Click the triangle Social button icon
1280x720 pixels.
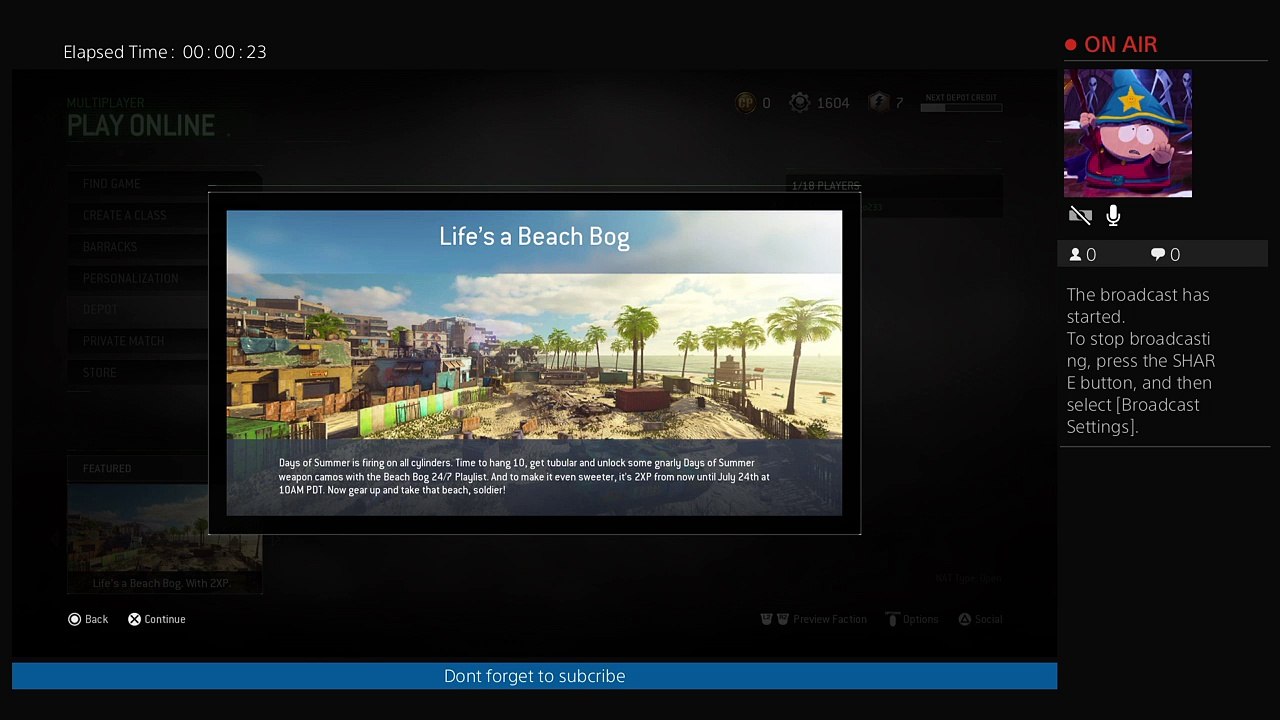coord(964,619)
